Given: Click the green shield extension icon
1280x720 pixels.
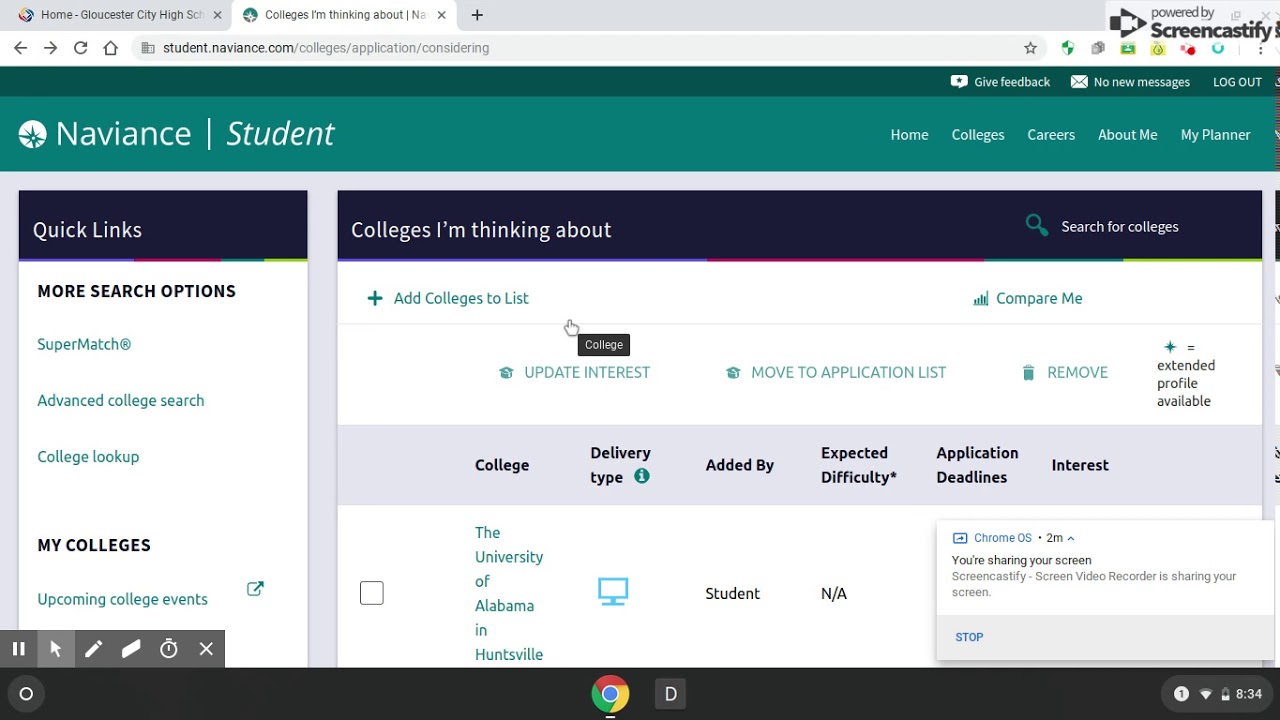Looking at the screenshot, I should tap(1068, 48).
